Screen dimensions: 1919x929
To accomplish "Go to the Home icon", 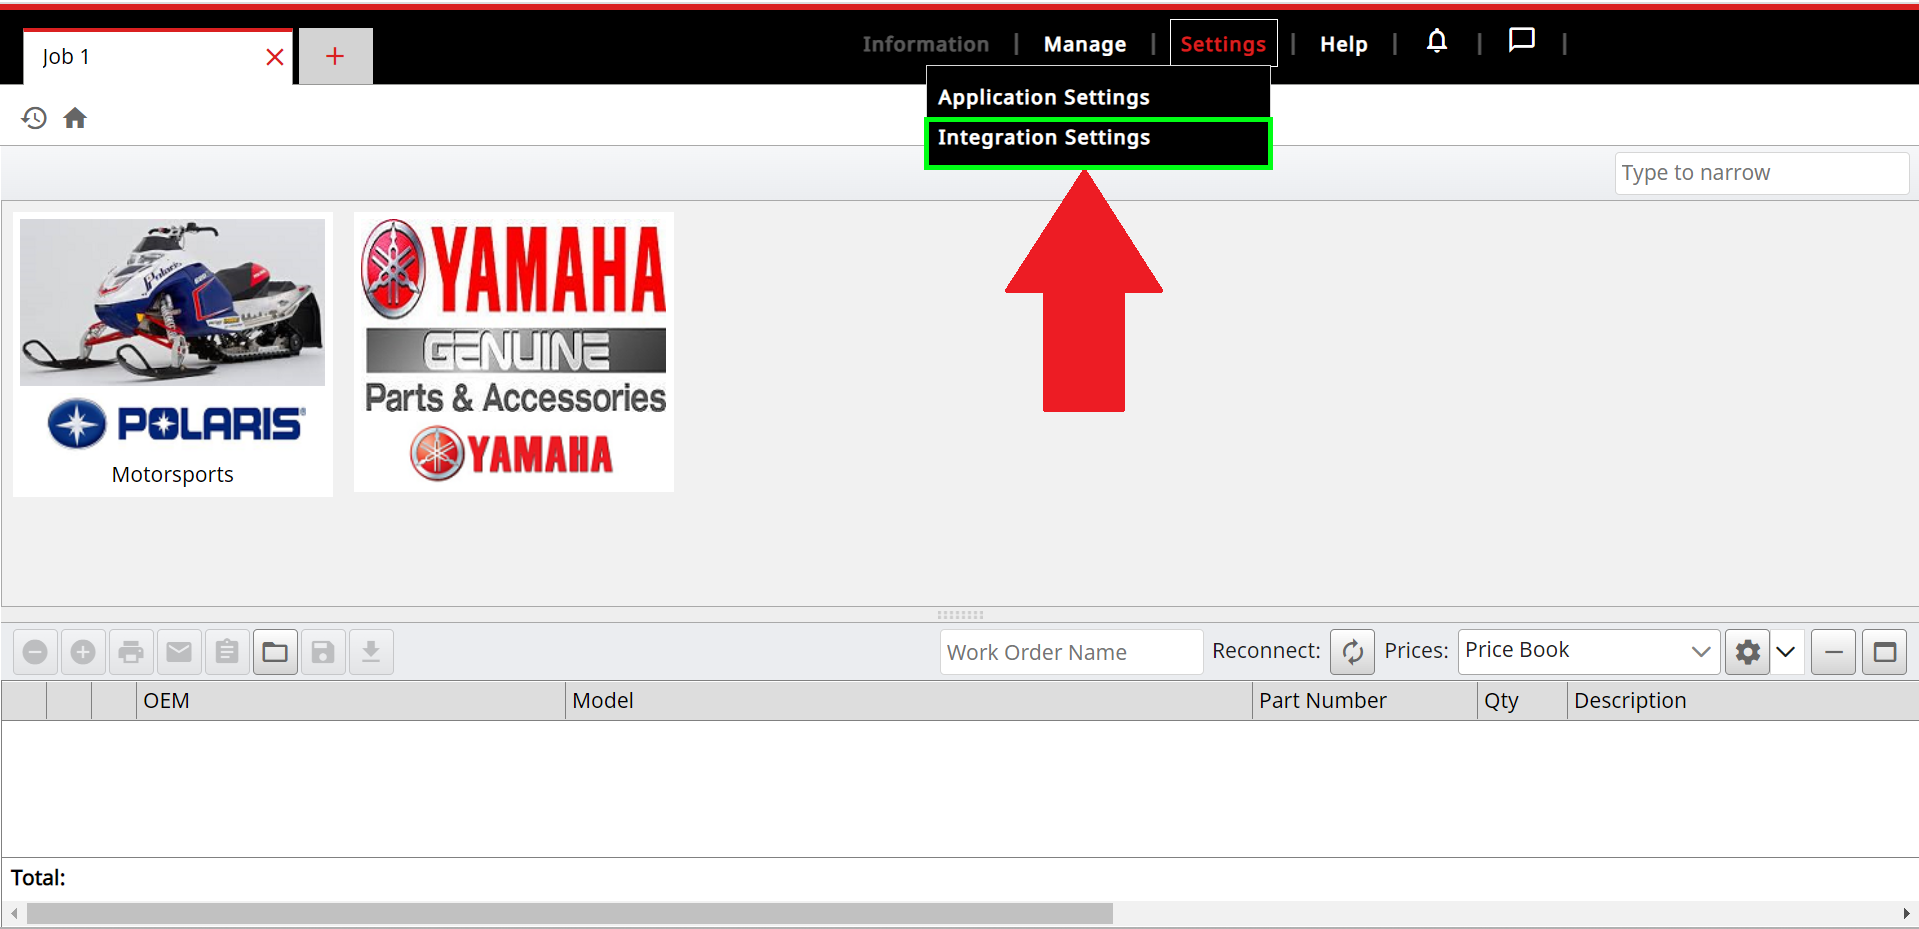I will [x=75, y=118].
